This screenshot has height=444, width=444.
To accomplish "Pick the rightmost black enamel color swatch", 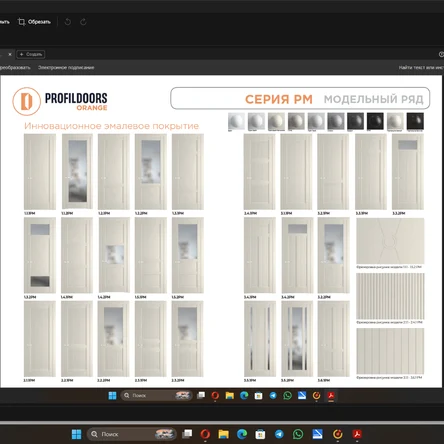I will click(415, 121).
